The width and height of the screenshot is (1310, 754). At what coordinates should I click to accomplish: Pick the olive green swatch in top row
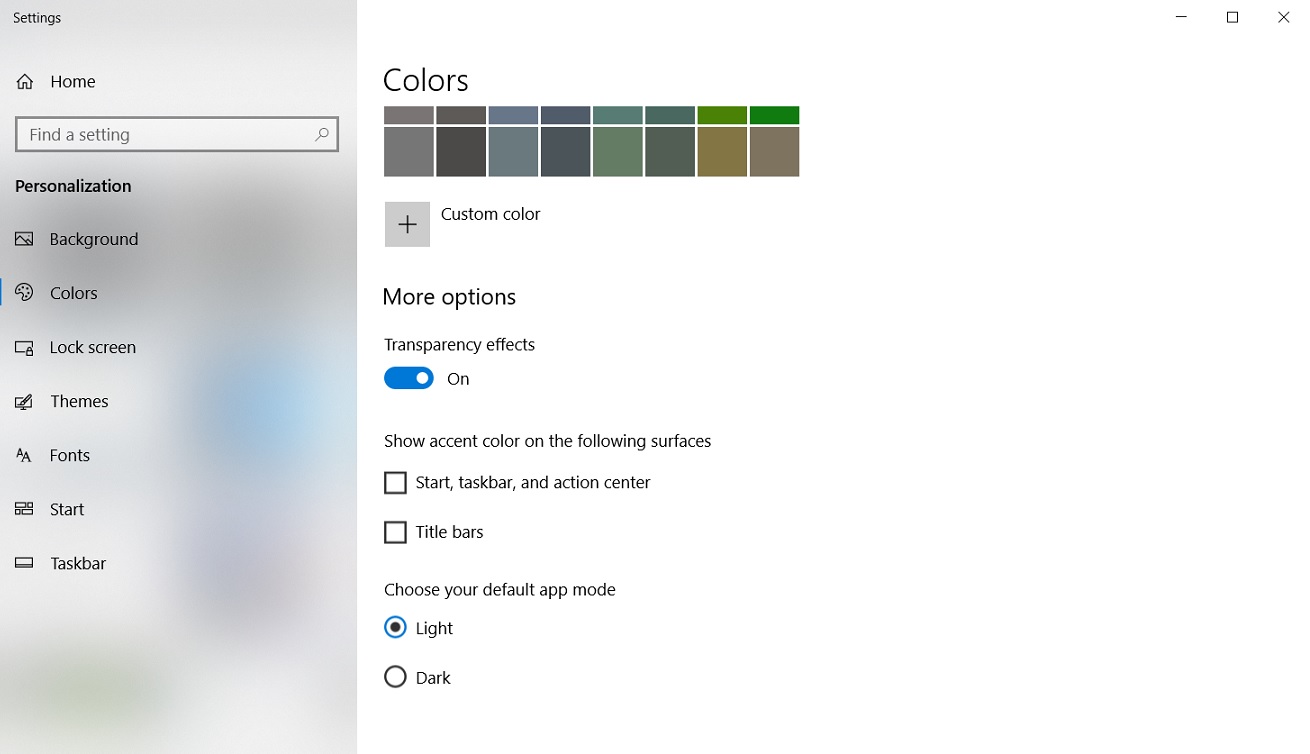[722, 115]
